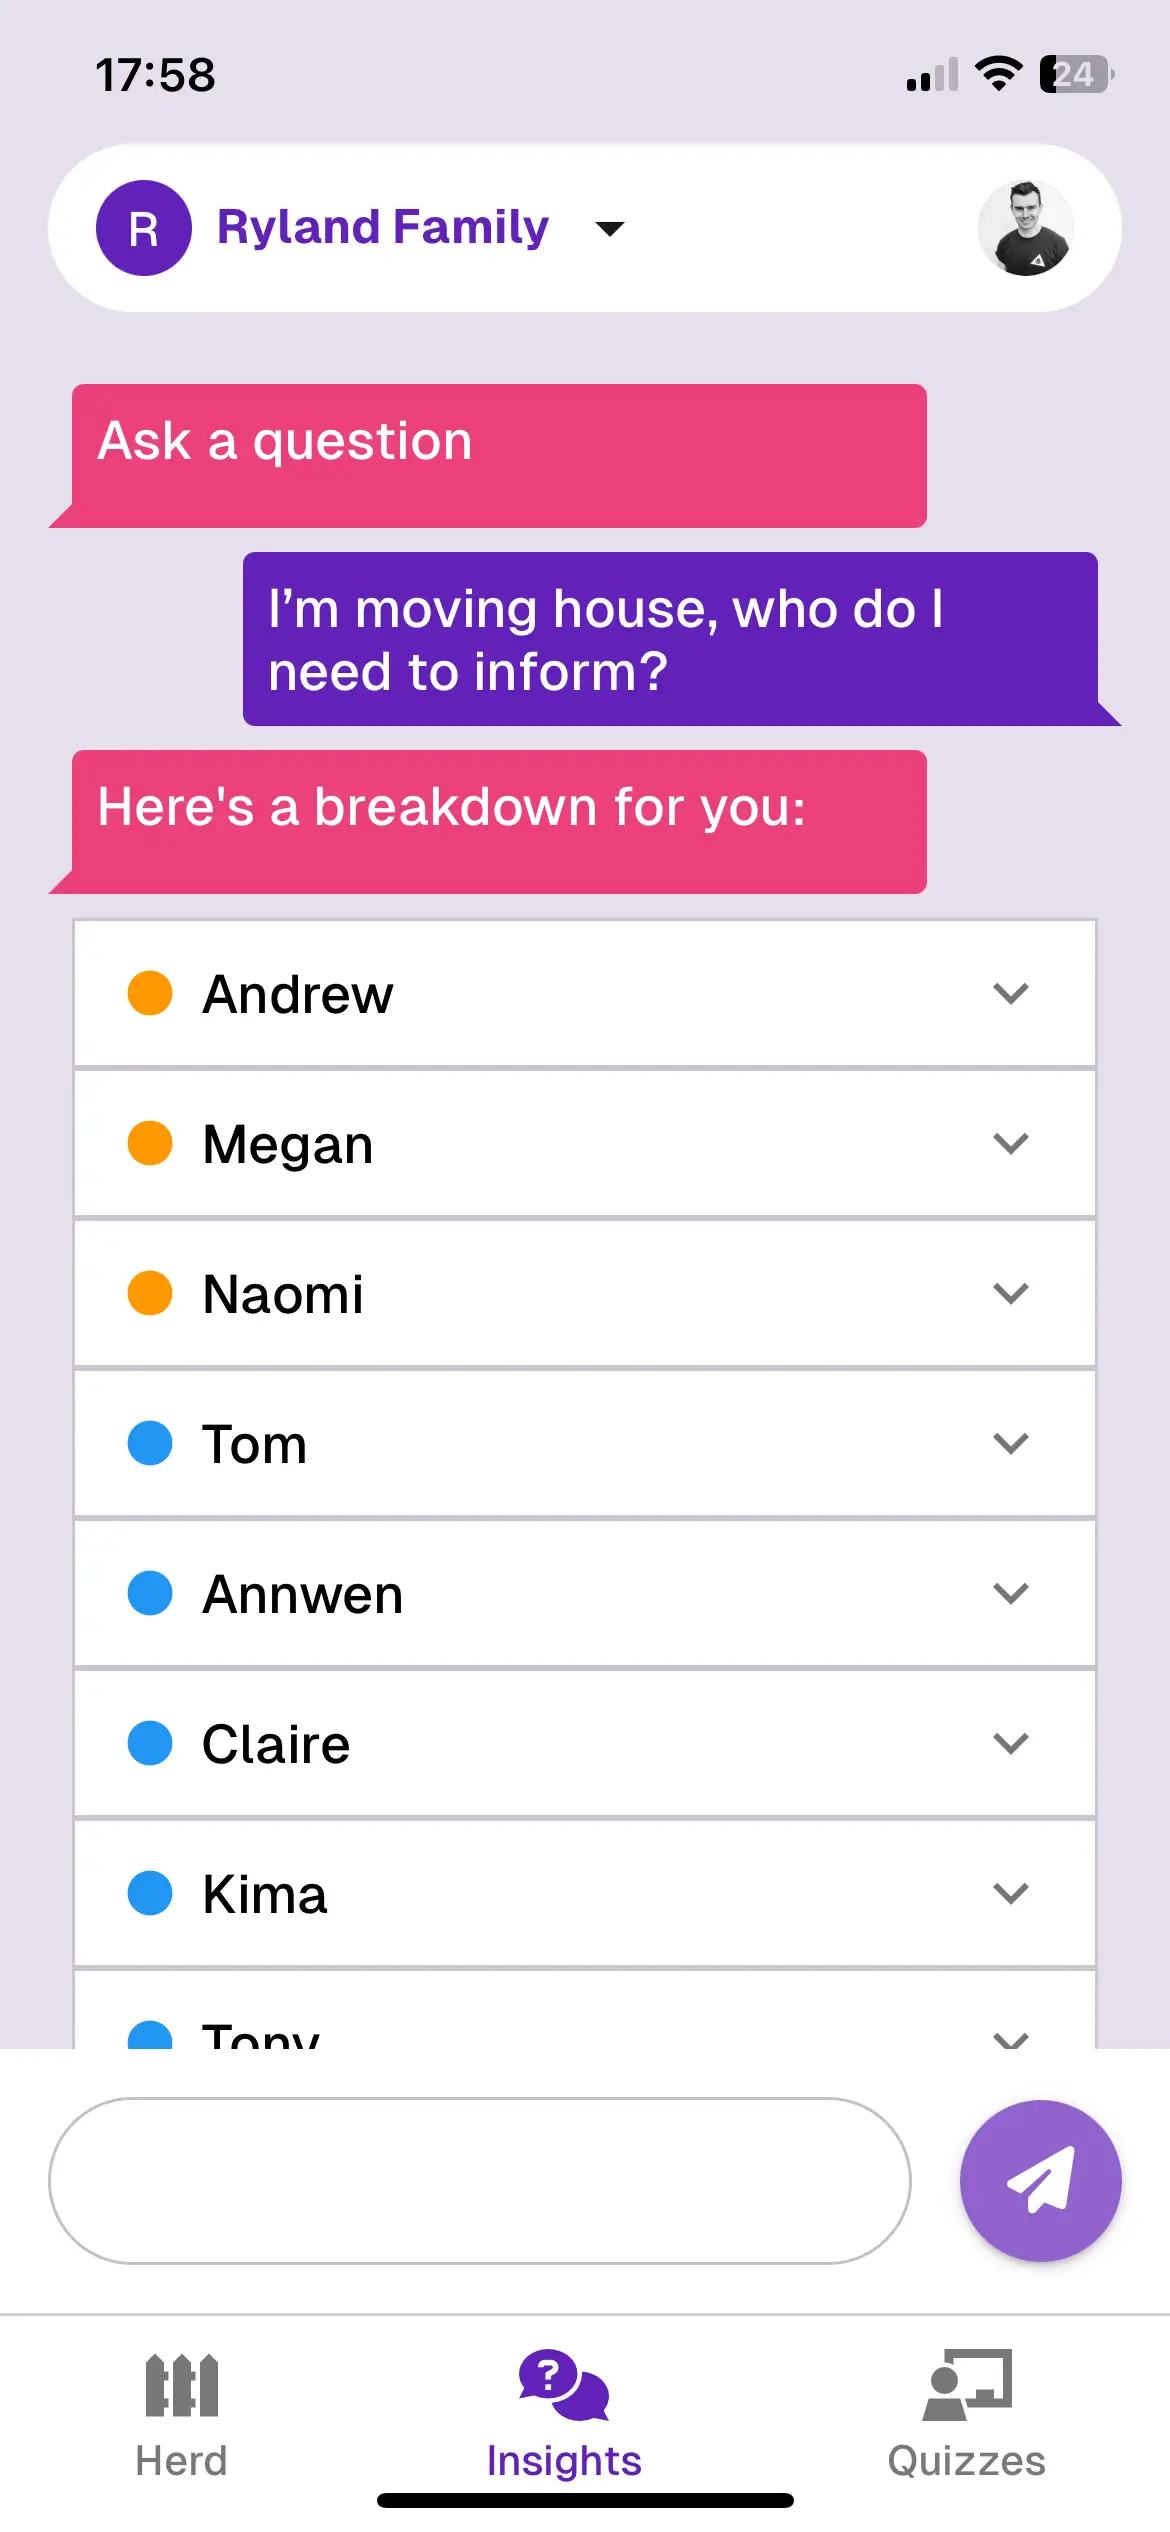Open the Herd fence icon
This screenshot has width=1170, height=2532.
tap(181, 2385)
